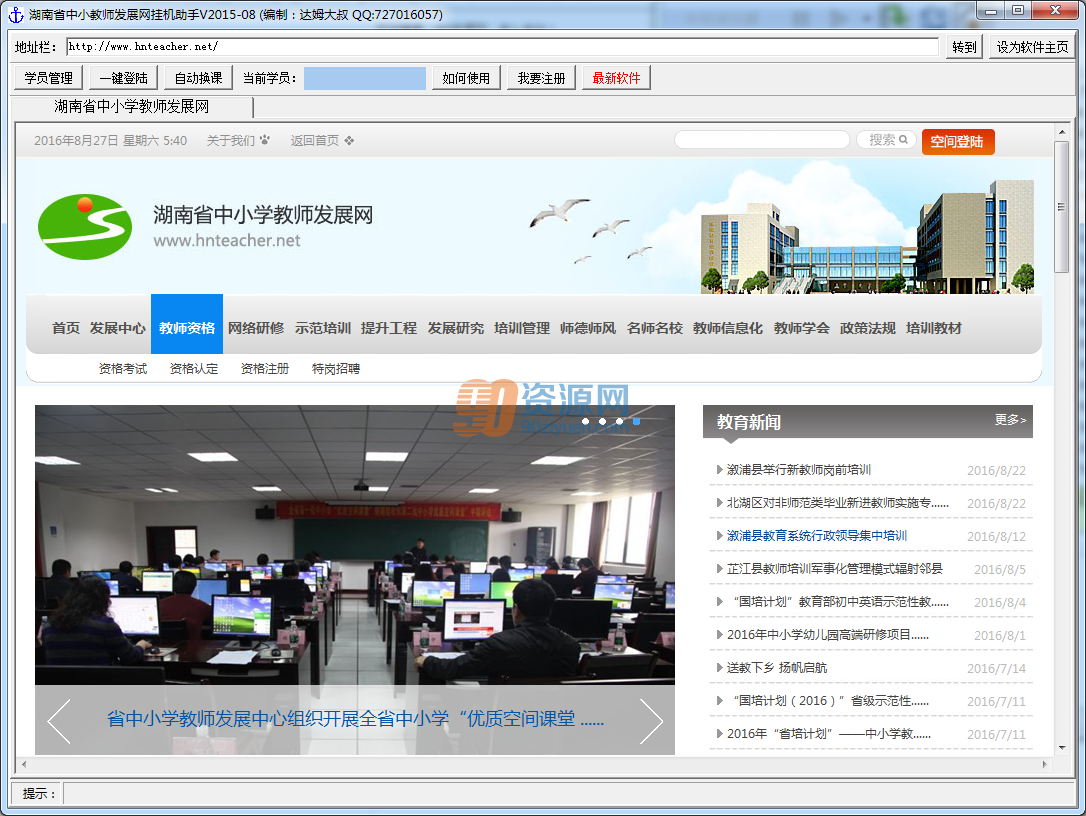Go to the next carousel slide arrow
The height and width of the screenshot is (816, 1086).
coord(651,721)
